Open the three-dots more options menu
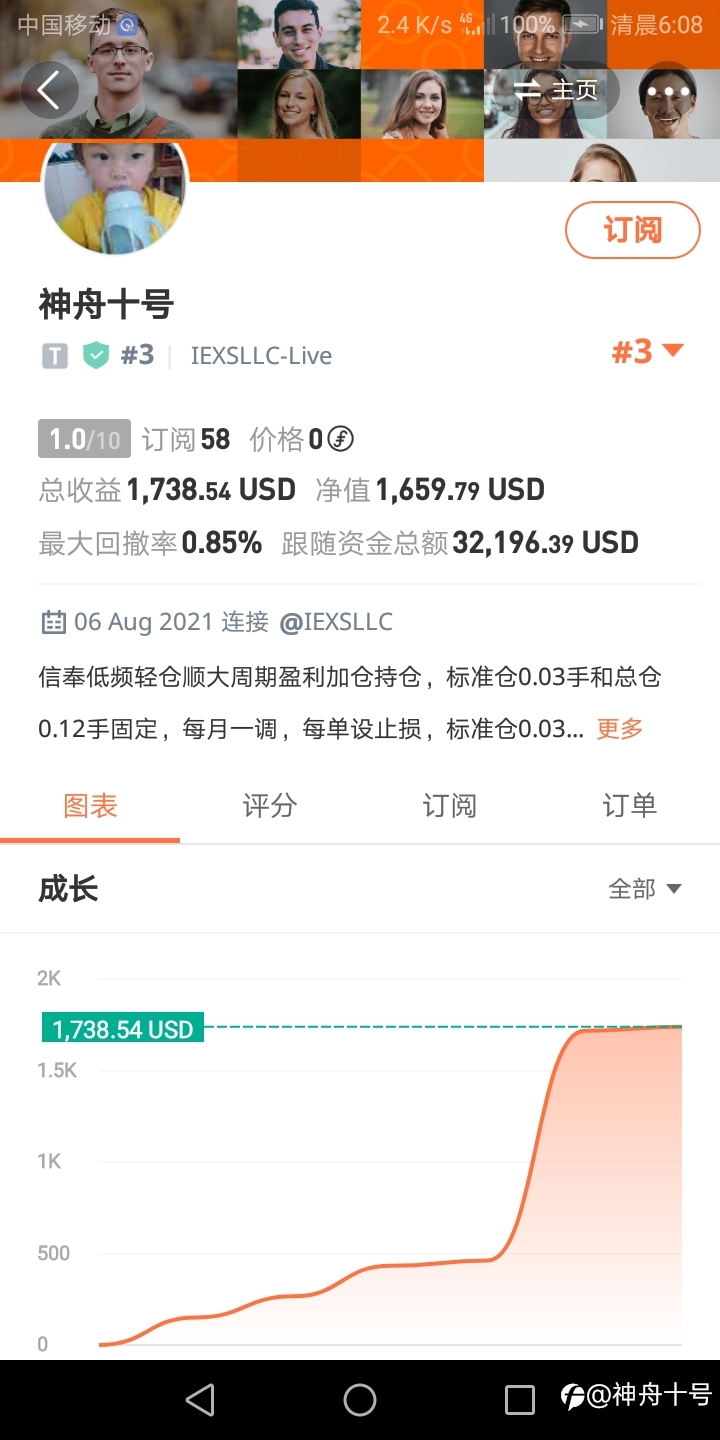The image size is (720, 1440). 668,90
